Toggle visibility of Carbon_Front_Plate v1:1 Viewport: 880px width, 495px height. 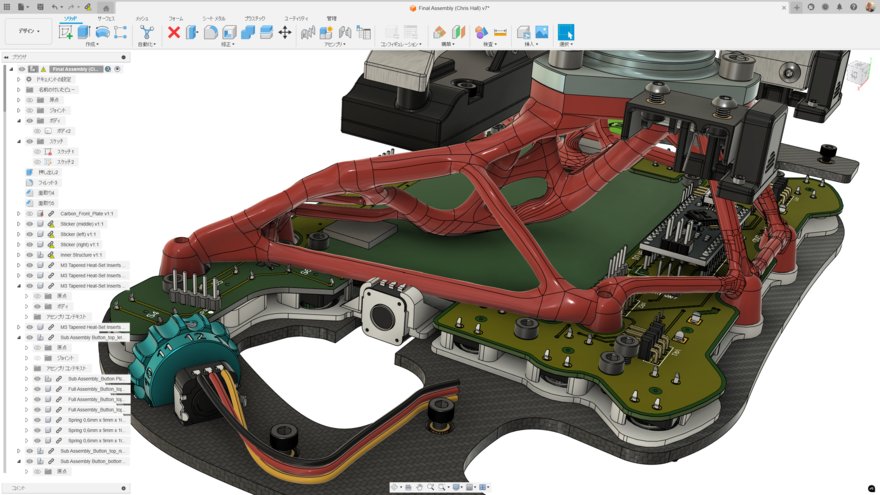(29, 213)
